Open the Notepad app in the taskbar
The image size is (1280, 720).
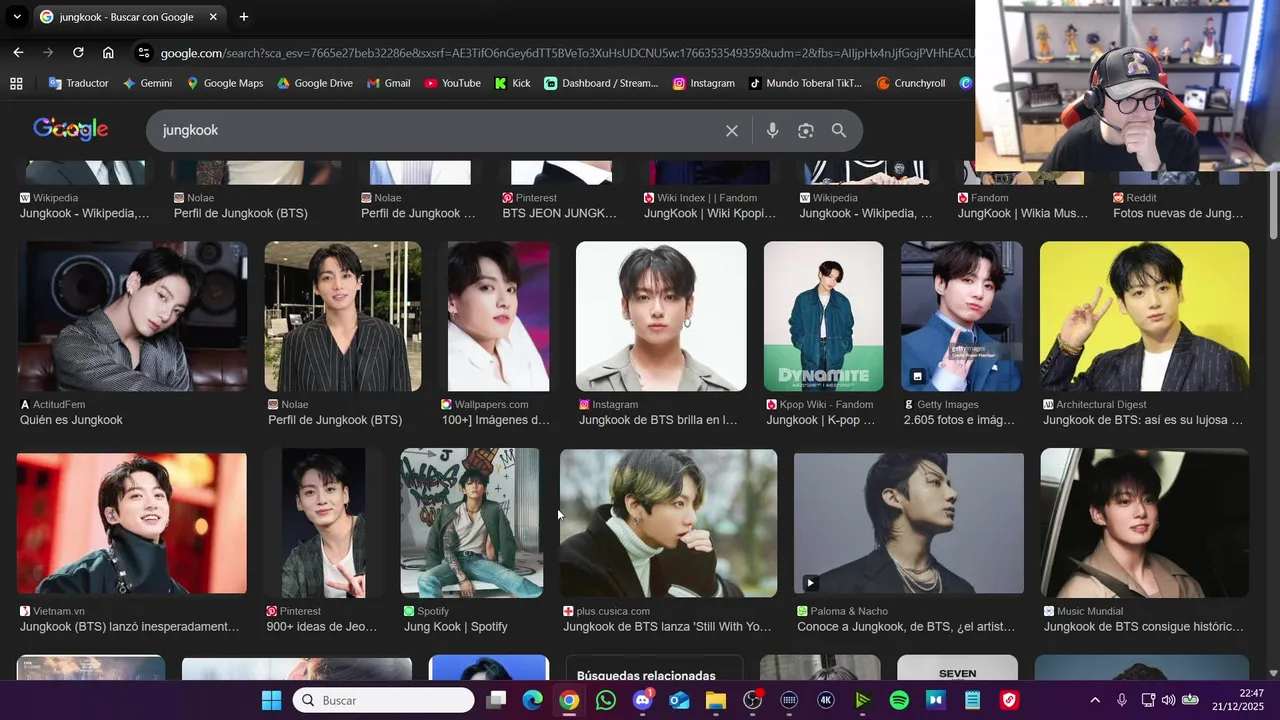(972, 700)
